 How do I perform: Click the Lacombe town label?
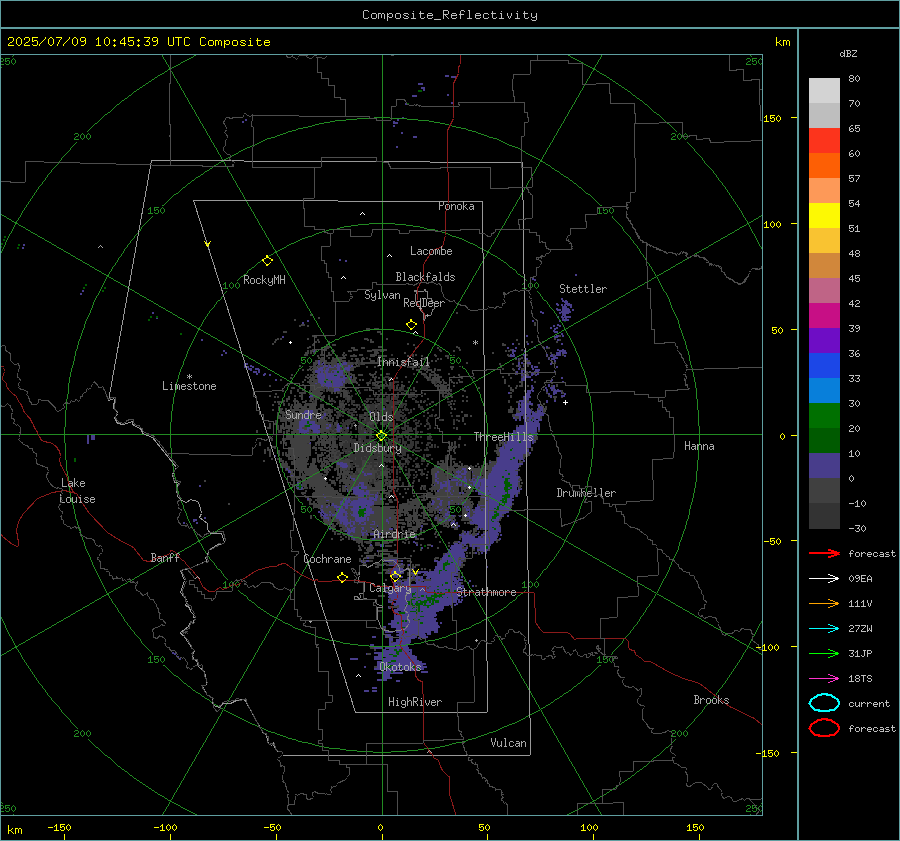tap(431, 251)
